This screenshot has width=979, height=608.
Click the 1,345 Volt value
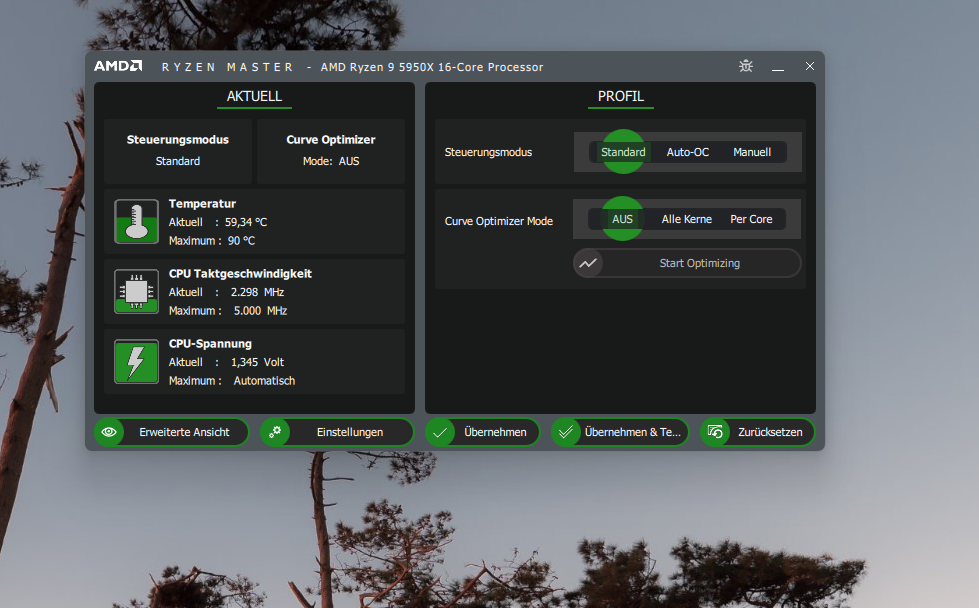(x=257, y=362)
